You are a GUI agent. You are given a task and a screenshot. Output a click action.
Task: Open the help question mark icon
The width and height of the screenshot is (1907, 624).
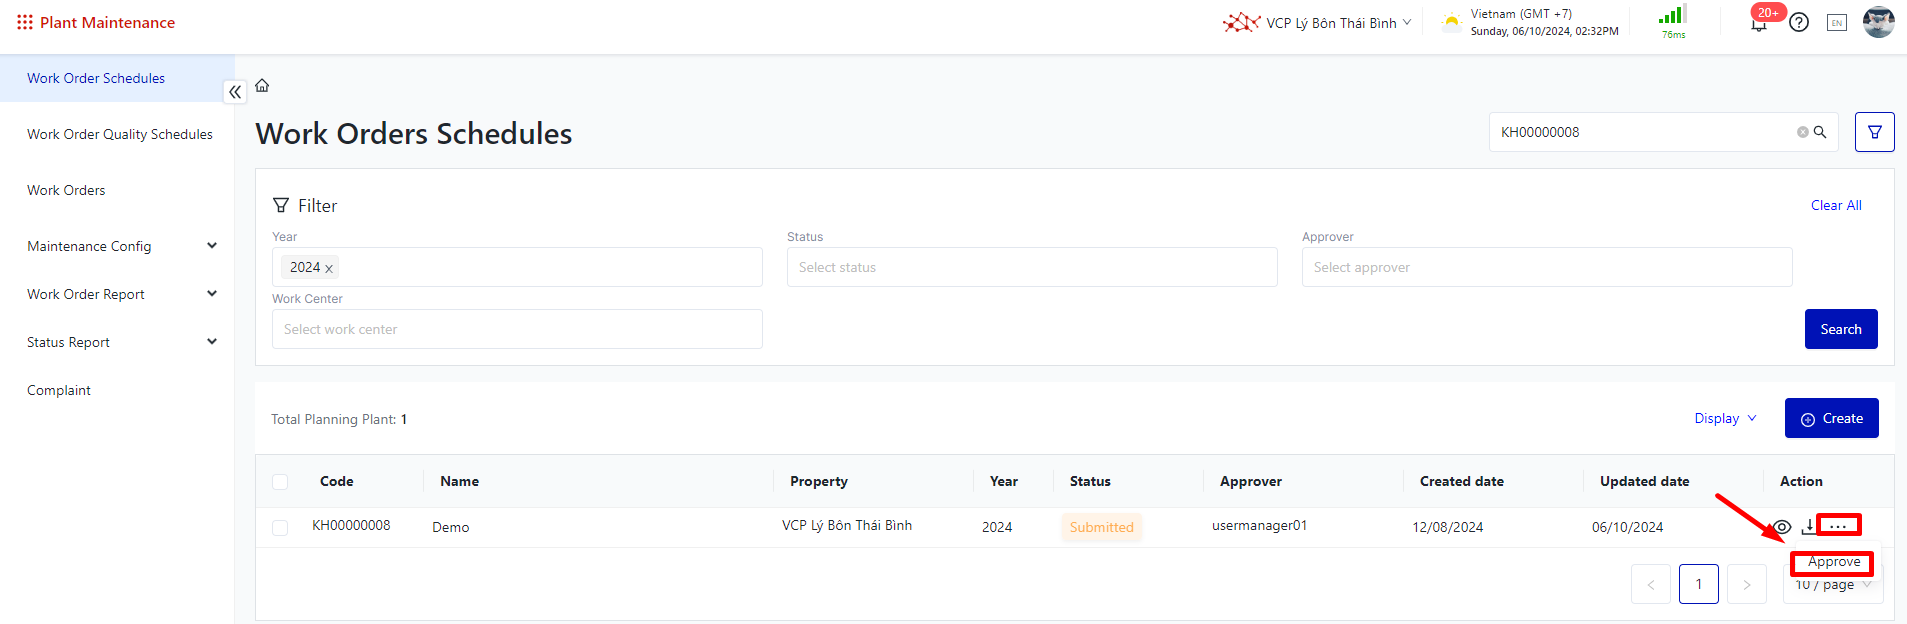pyautogui.click(x=1799, y=22)
